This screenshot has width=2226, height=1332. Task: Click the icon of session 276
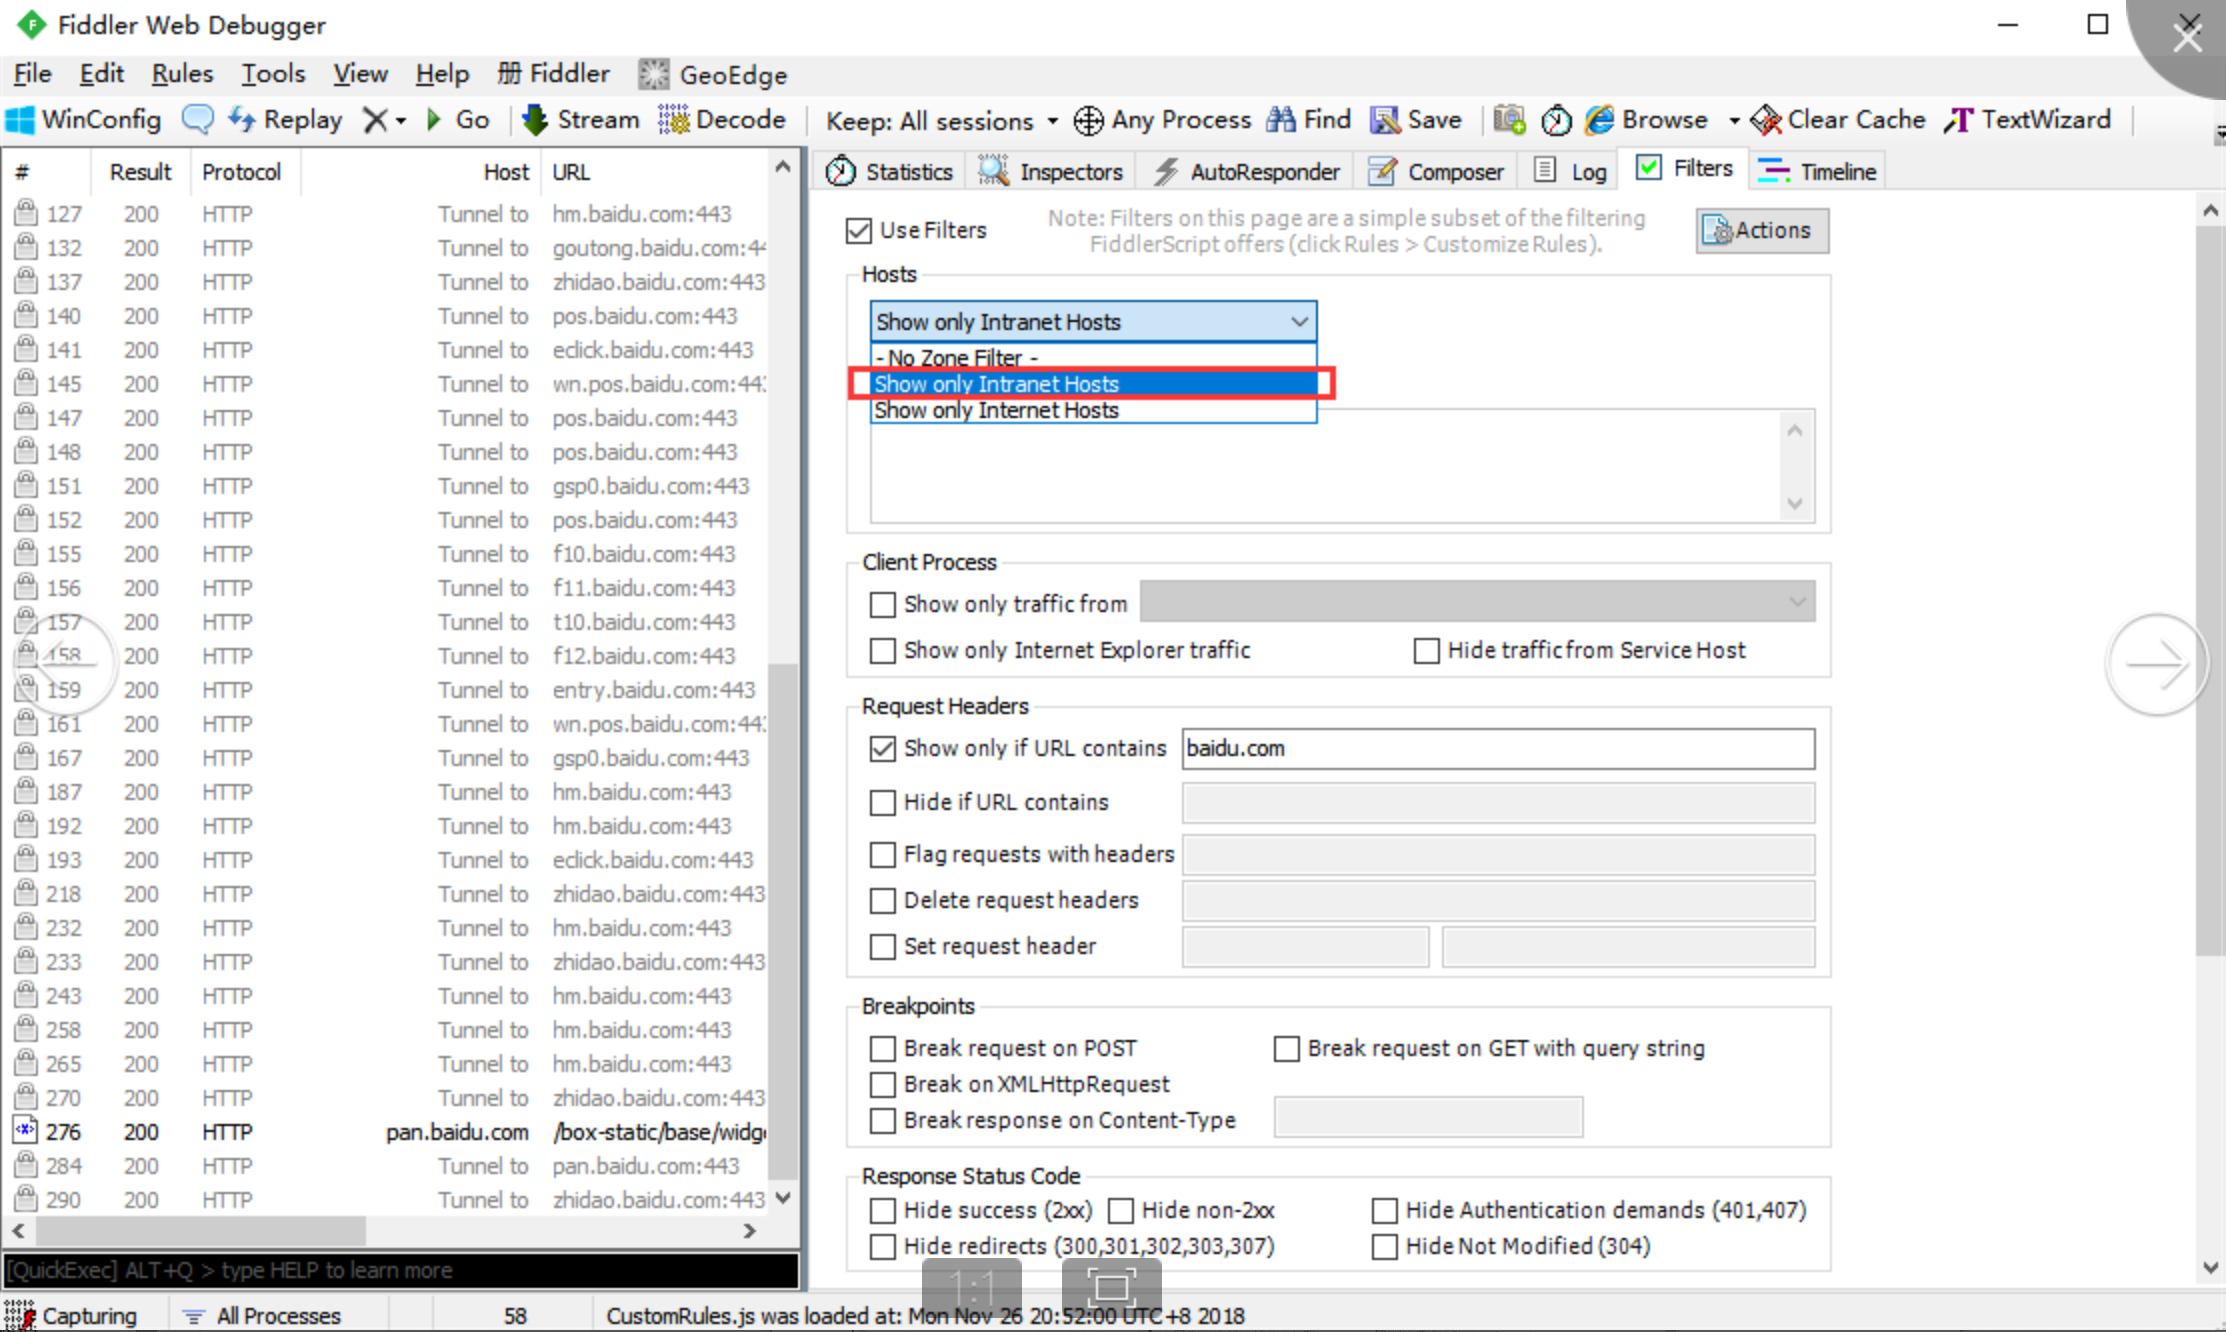tap(25, 1131)
